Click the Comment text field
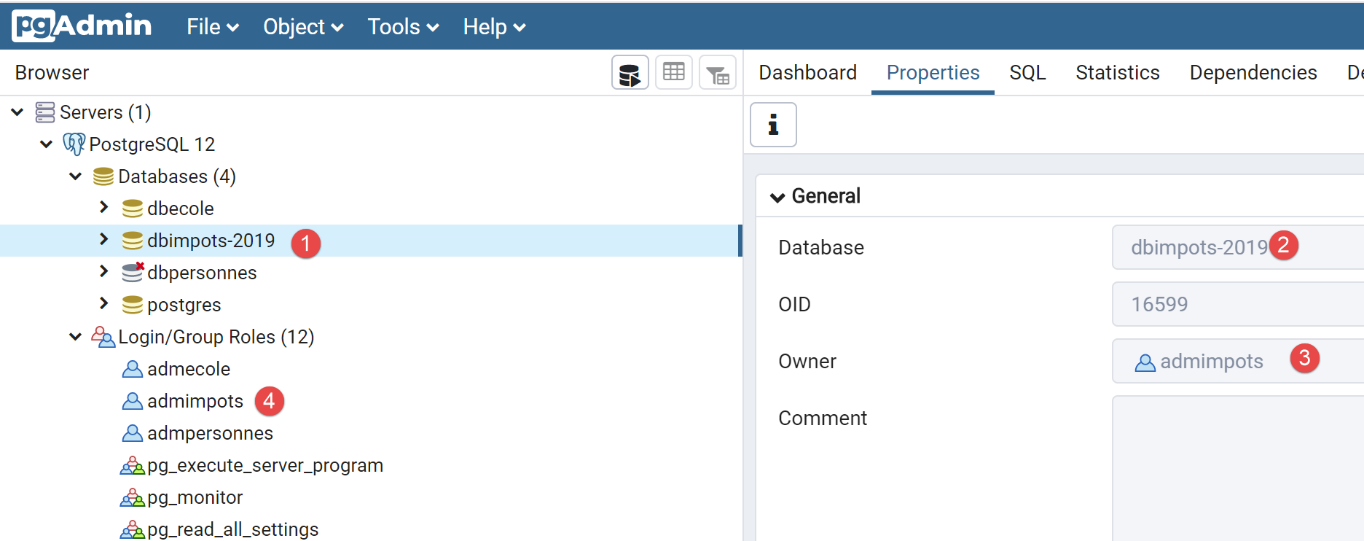The image size is (1364, 541). pyautogui.click(x=1237, y=465)
